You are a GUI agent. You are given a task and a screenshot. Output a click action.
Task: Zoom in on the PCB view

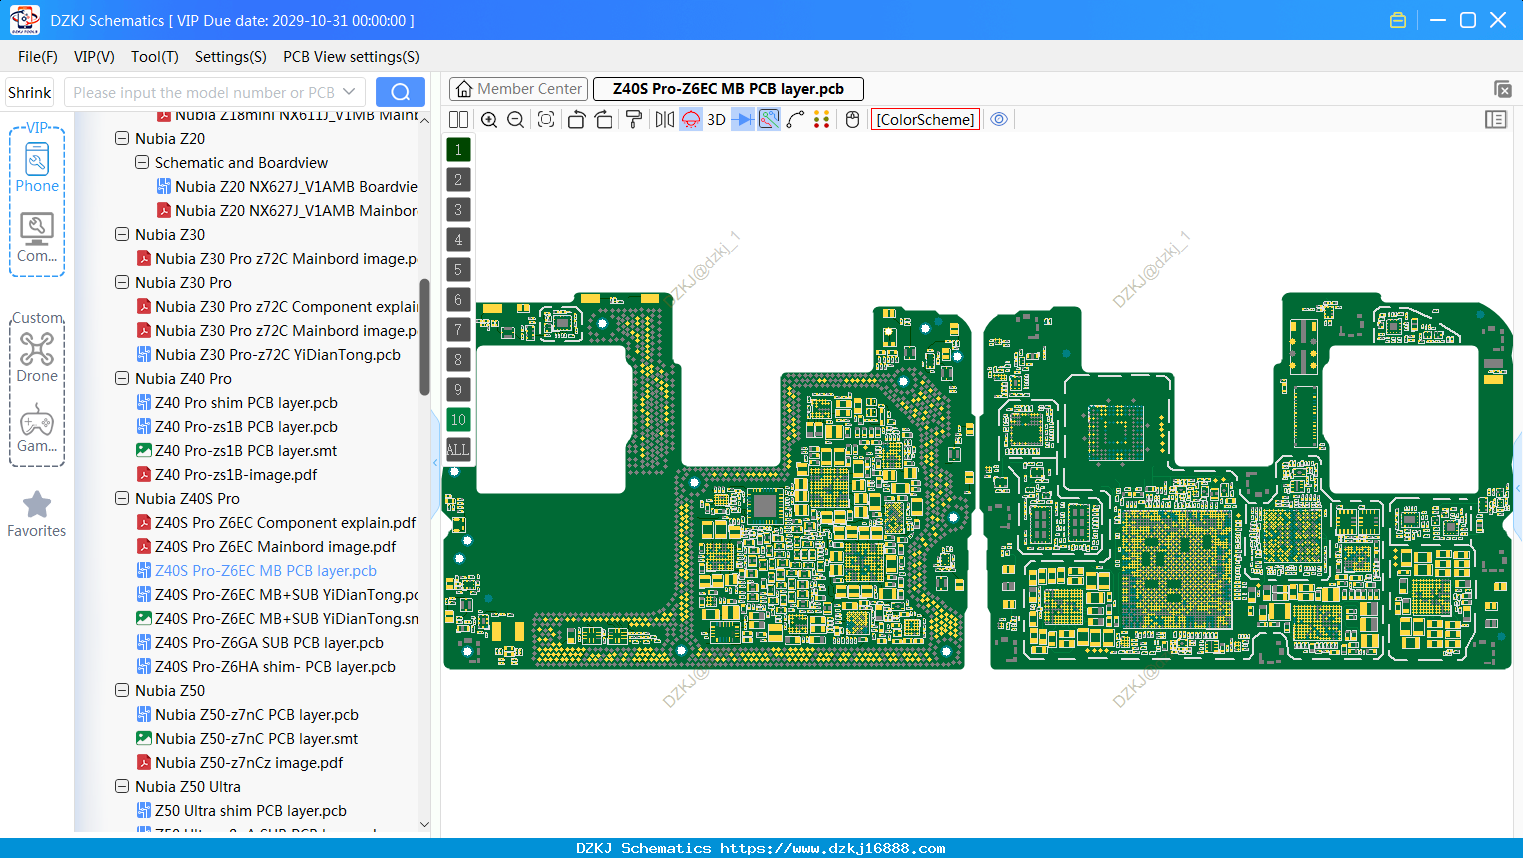coord(489,120)
